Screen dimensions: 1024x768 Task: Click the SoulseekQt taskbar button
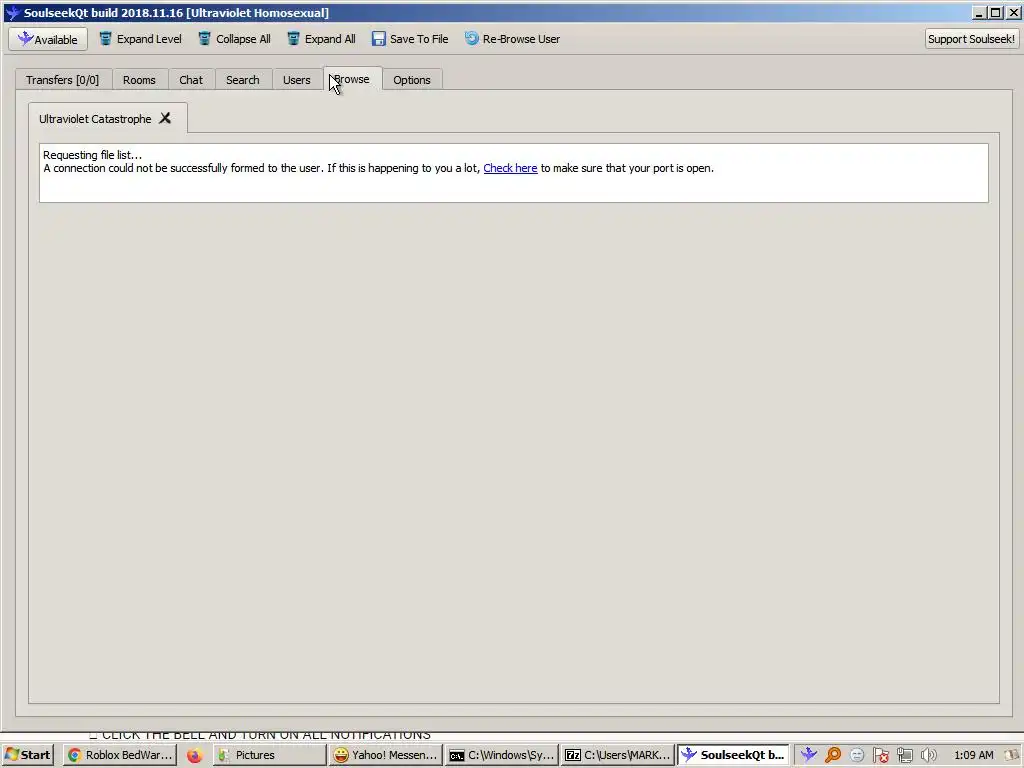[x=733, y=755]
